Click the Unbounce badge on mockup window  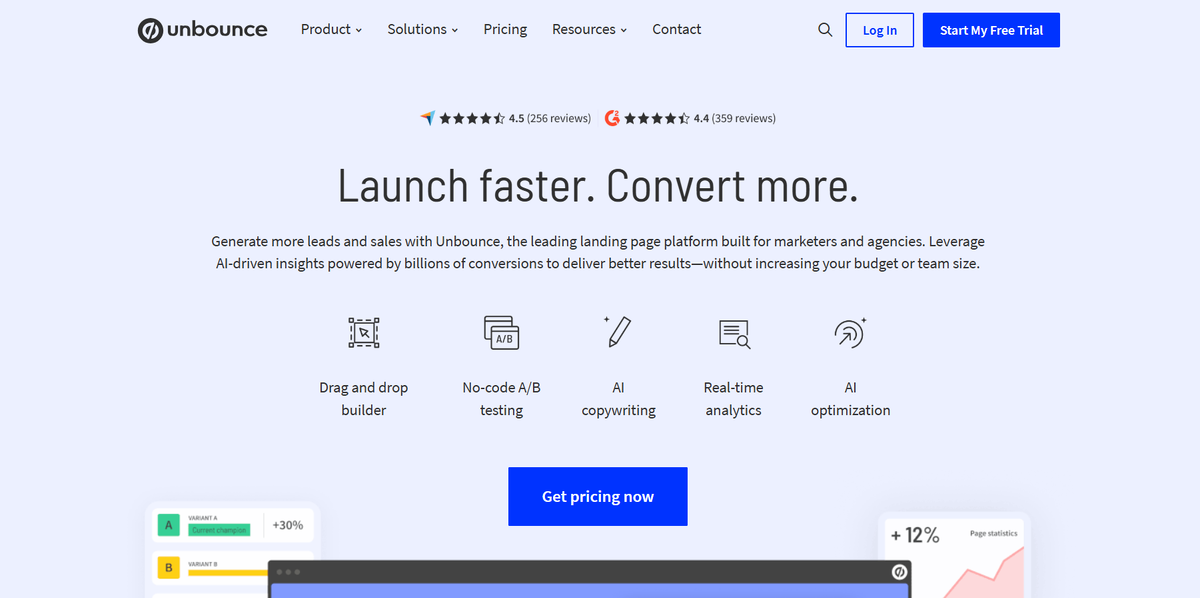tap(899, 572)
